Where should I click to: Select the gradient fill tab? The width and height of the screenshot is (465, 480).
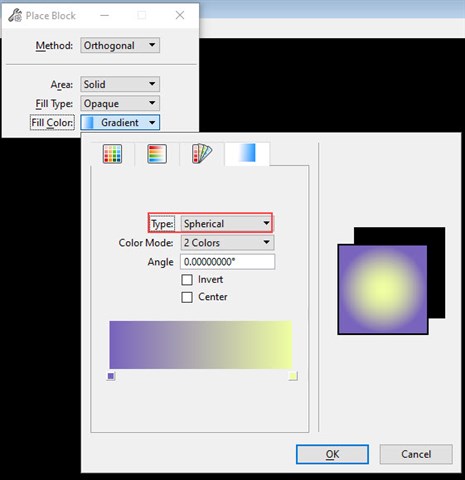pos(247,153)
